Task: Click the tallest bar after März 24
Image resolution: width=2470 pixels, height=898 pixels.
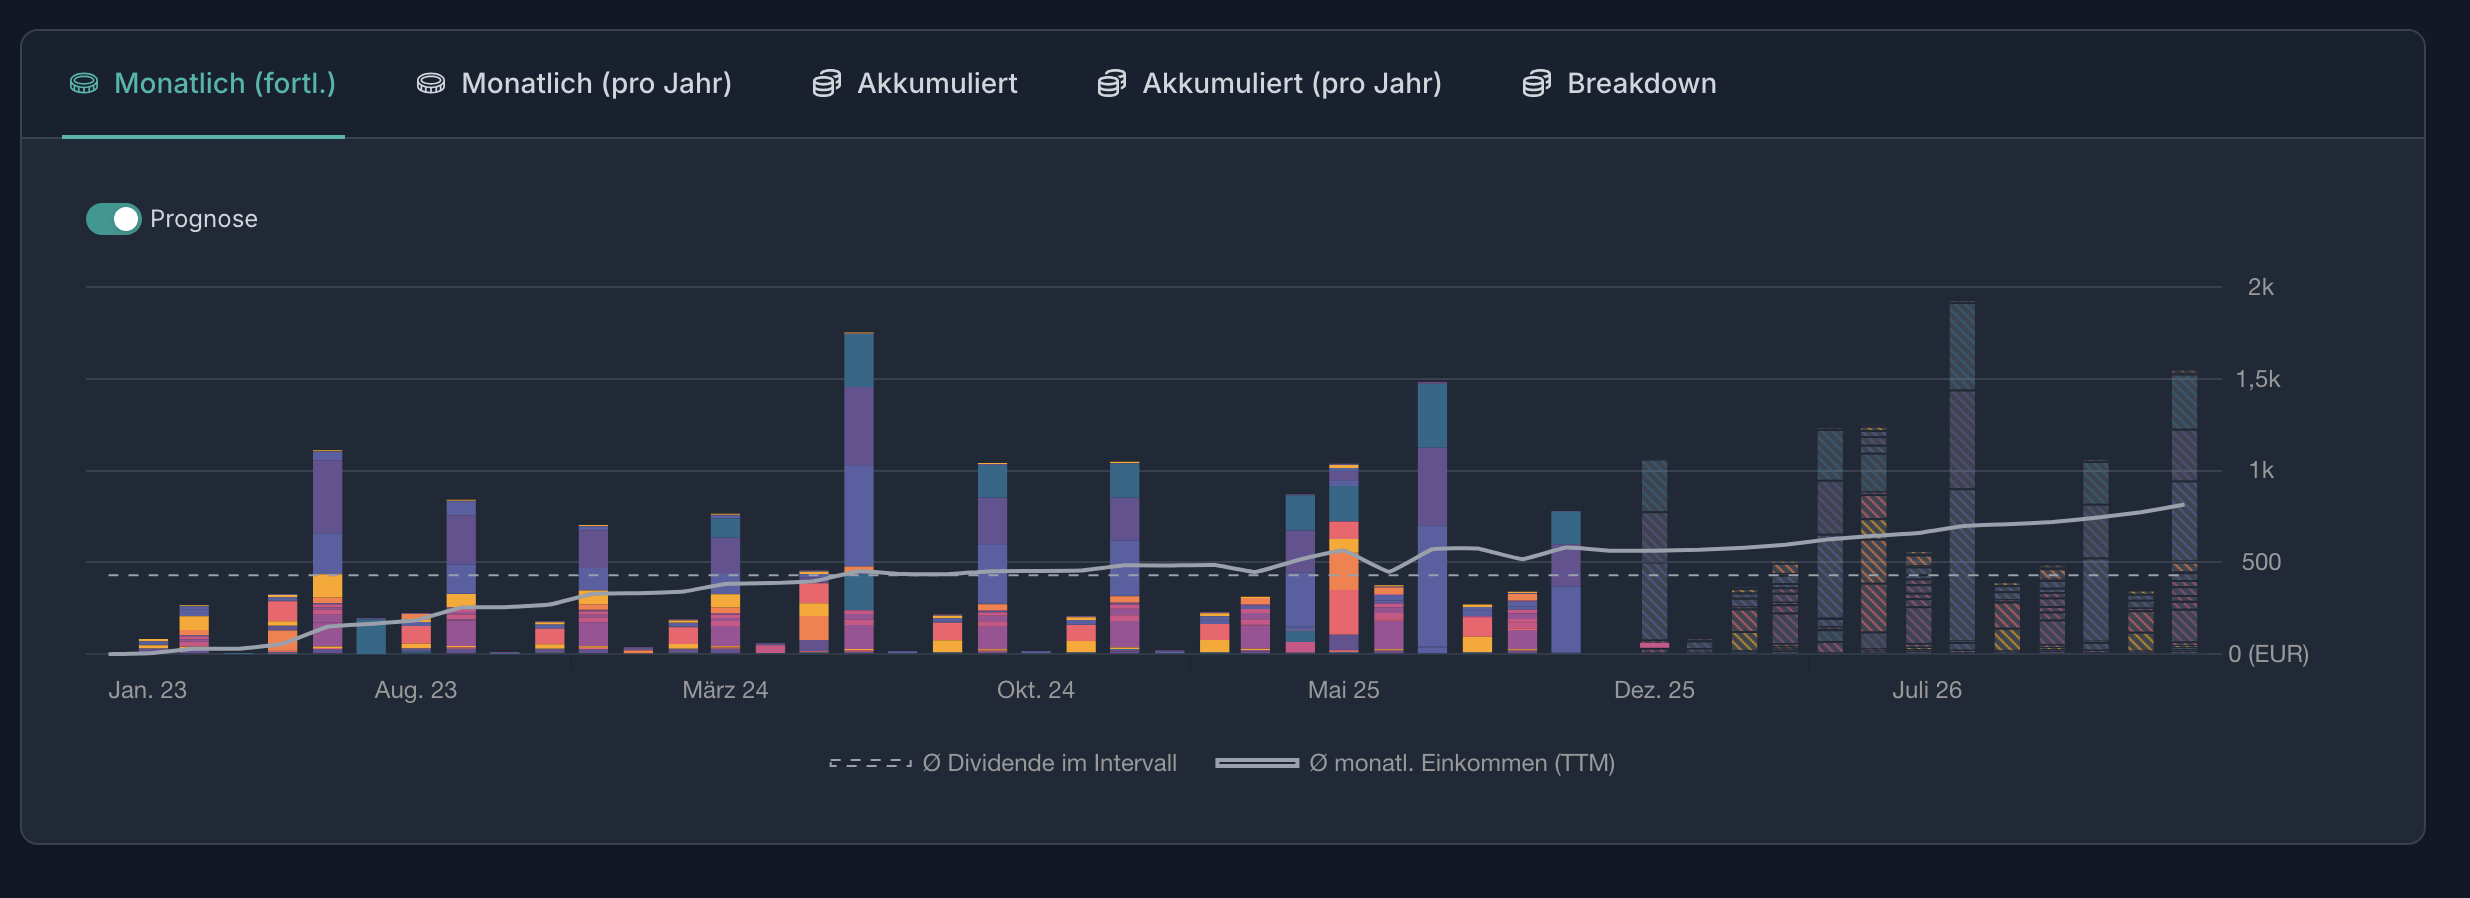Action: [x=858, y=490]
